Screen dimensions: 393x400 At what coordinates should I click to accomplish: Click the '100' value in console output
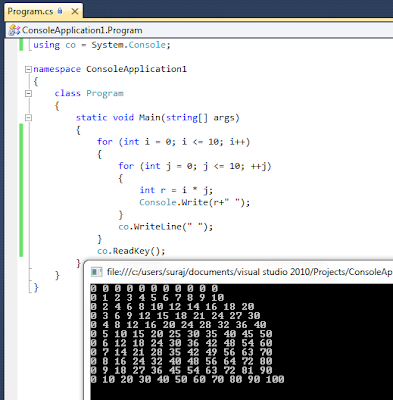coord(275,379)
